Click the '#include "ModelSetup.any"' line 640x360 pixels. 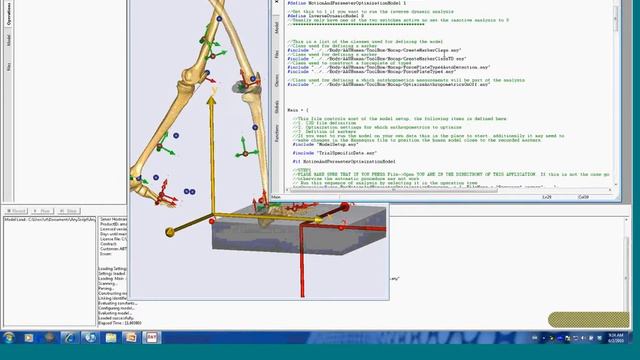[325, 144]
